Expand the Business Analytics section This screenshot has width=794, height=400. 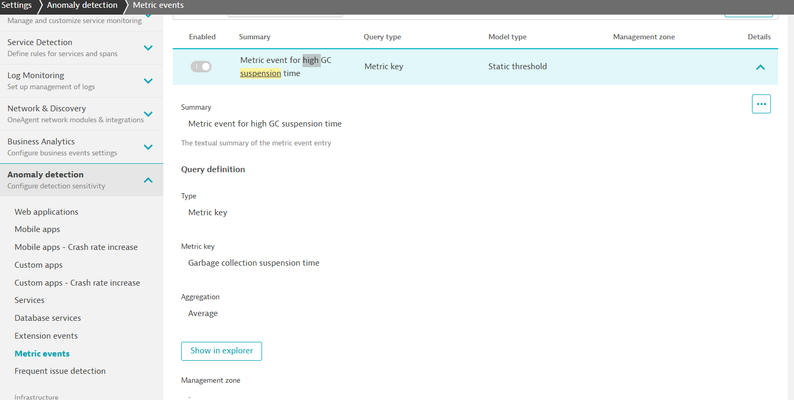tap(148, 147)
